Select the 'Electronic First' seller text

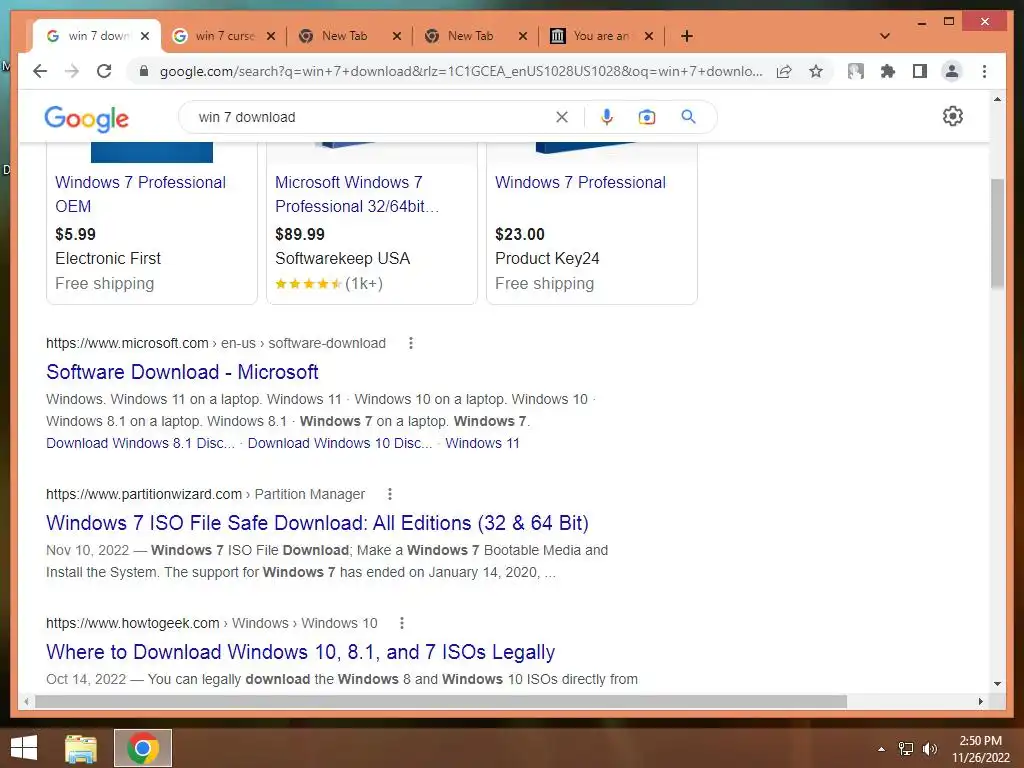tap(108, 258)
